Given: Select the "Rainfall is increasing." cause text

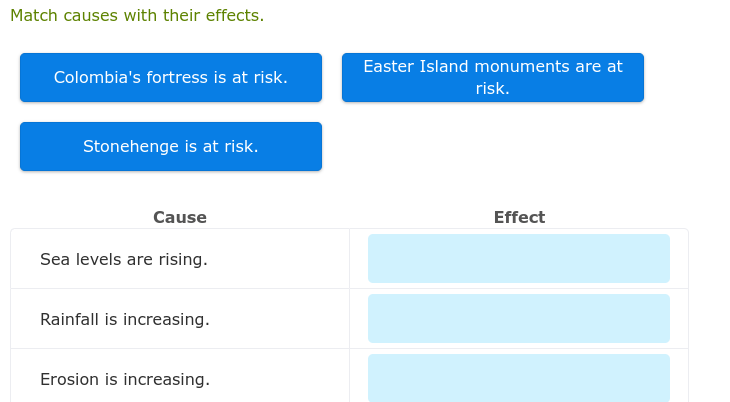Looking at the screenshot, I should [x=125, y=320].
